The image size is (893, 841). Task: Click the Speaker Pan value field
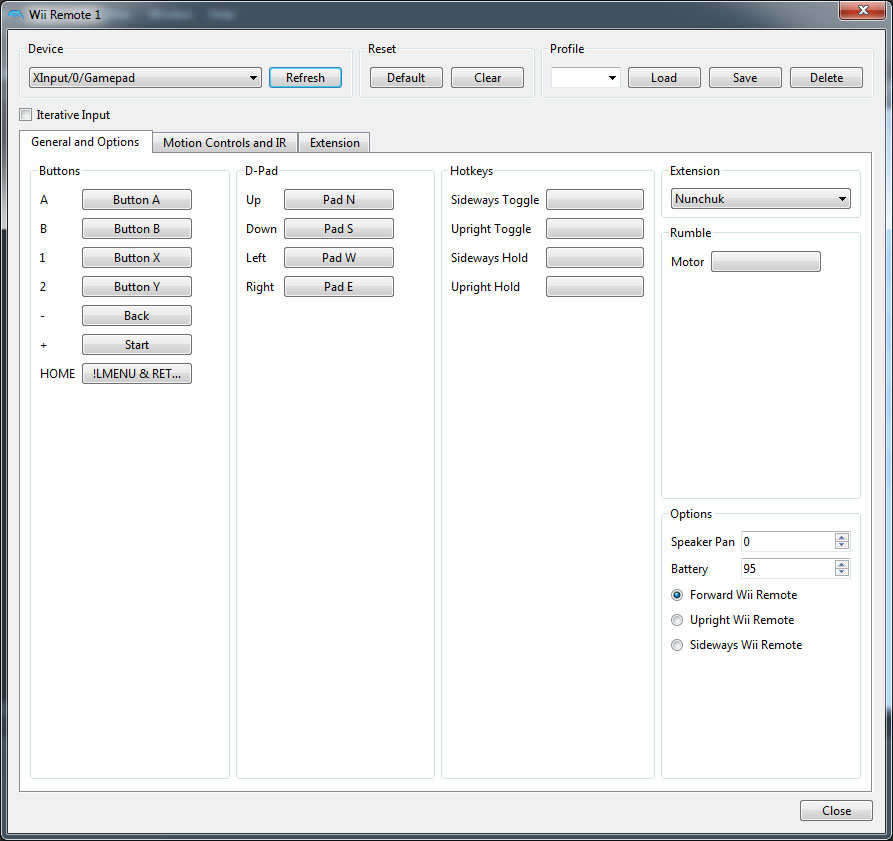click(x=788, y=541)
